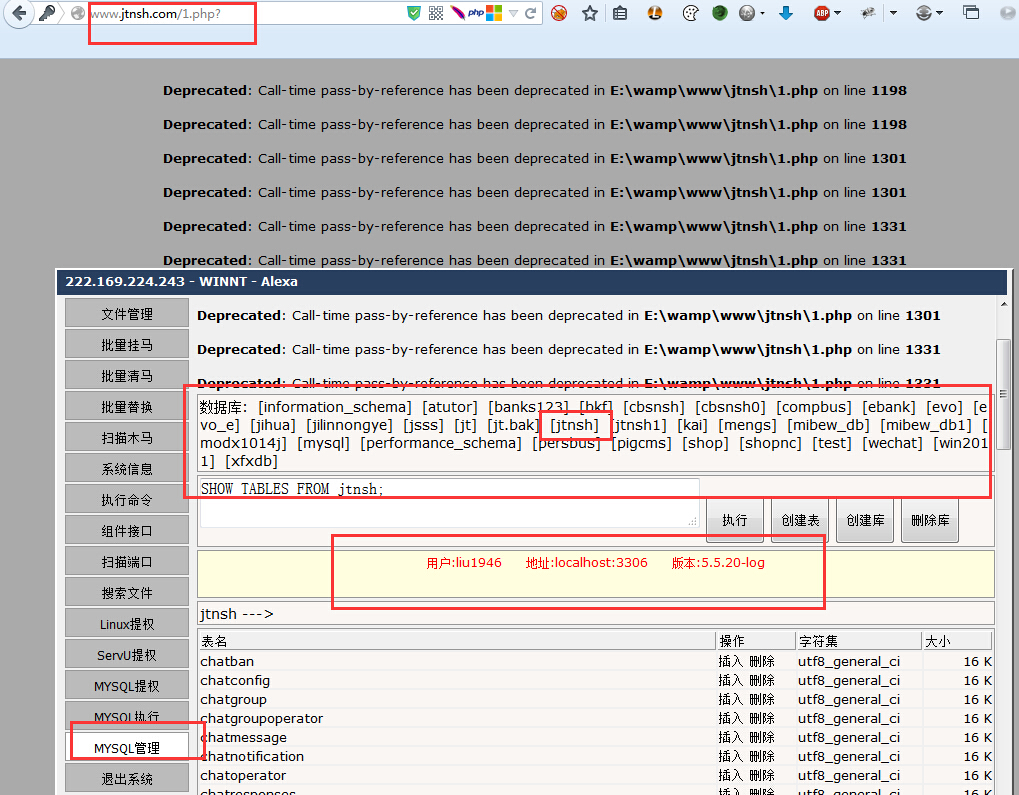Open the [wechat] database link
The height and width of the screenshot is (795, 1019).
click(x=892, y=443)
